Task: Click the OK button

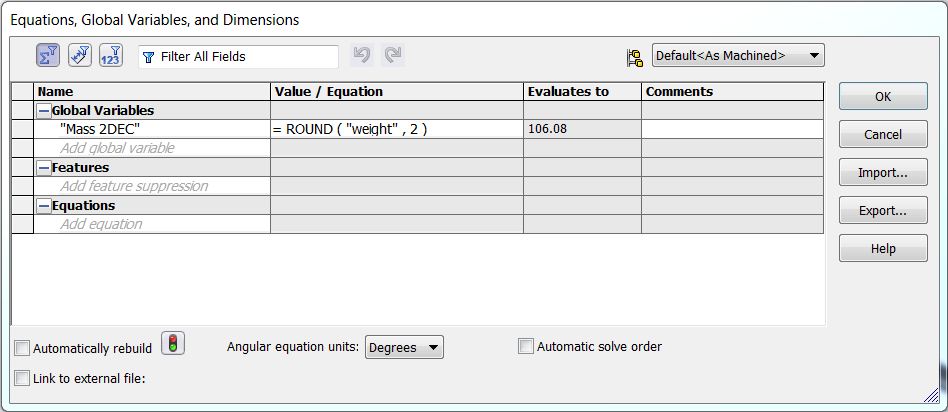Action: pyautogui.click(x=883, y=96)
